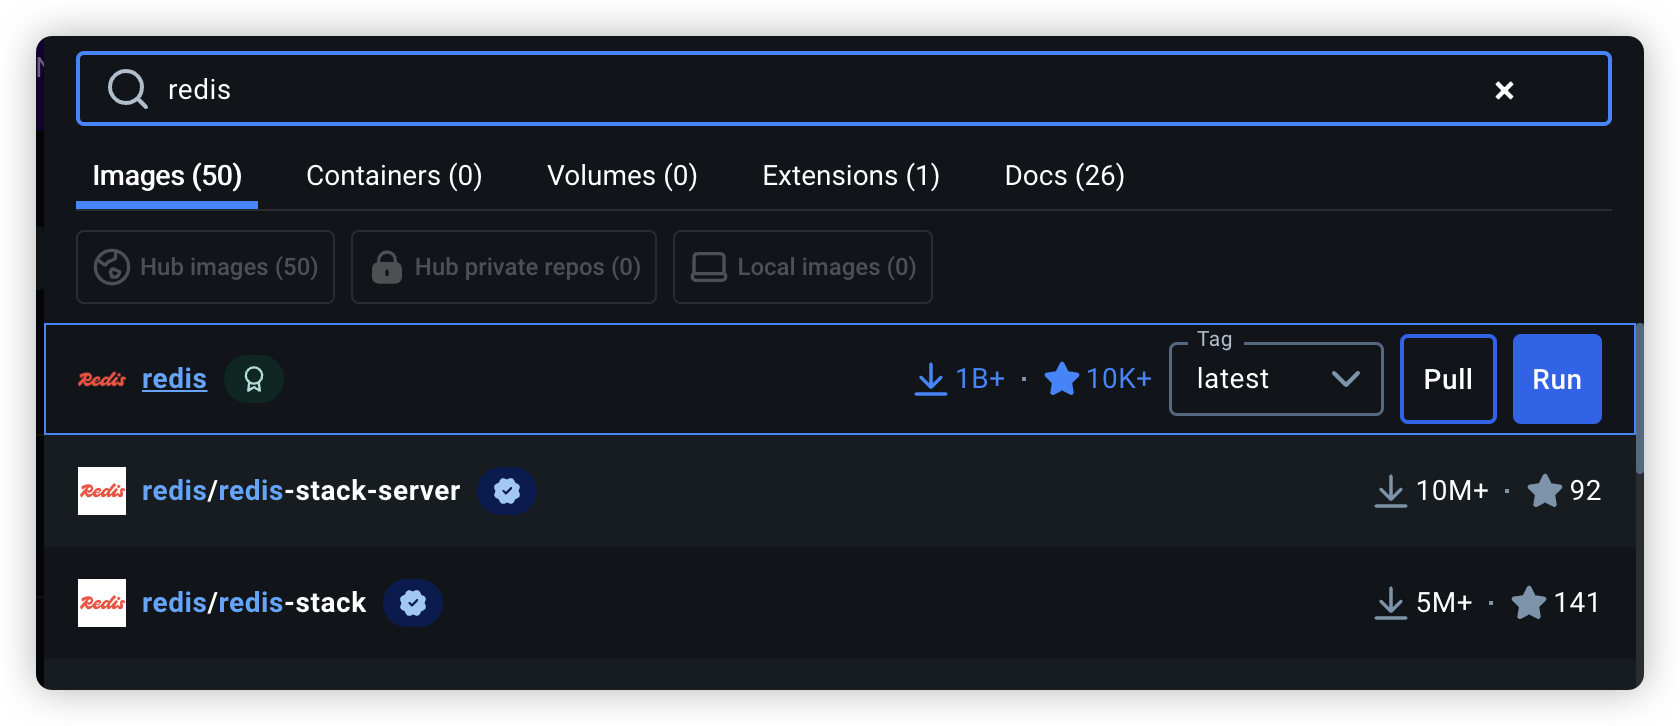Clear the search field with the X
The height and width of the screenshot is (726, 1680).
1503,90
